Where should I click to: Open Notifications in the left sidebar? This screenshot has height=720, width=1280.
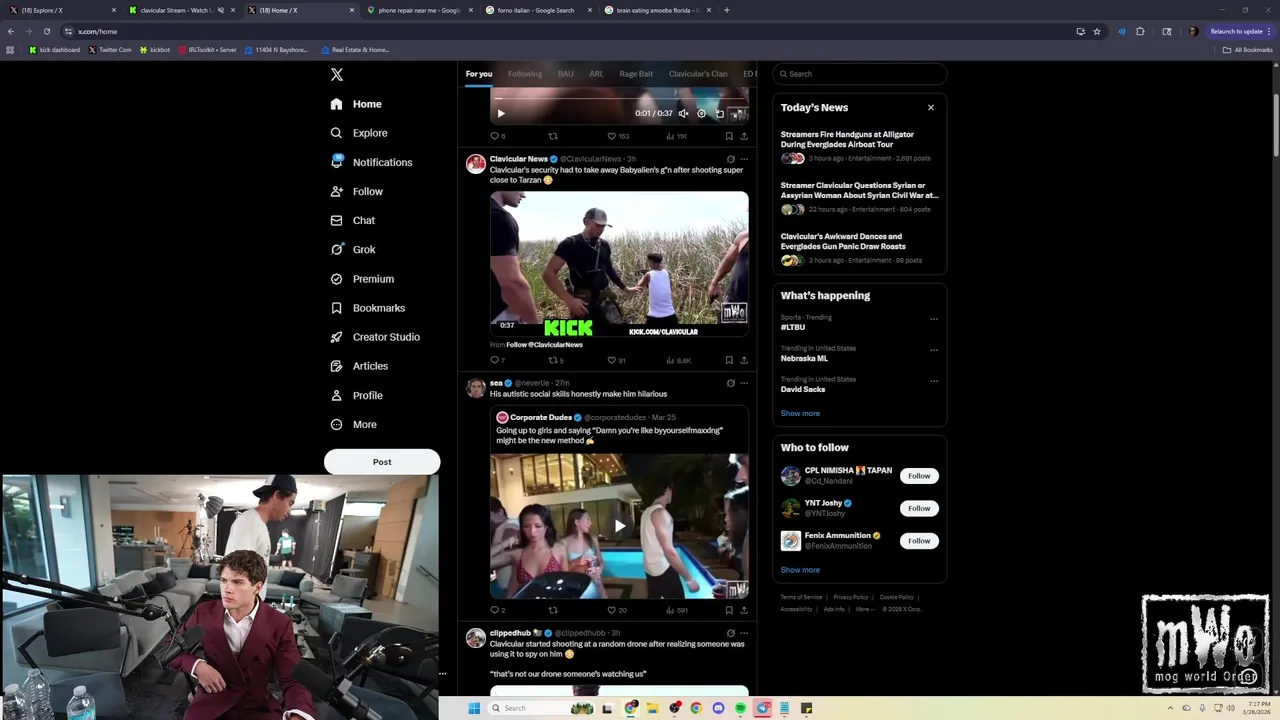pyautogui.click(x=371, y=162)
